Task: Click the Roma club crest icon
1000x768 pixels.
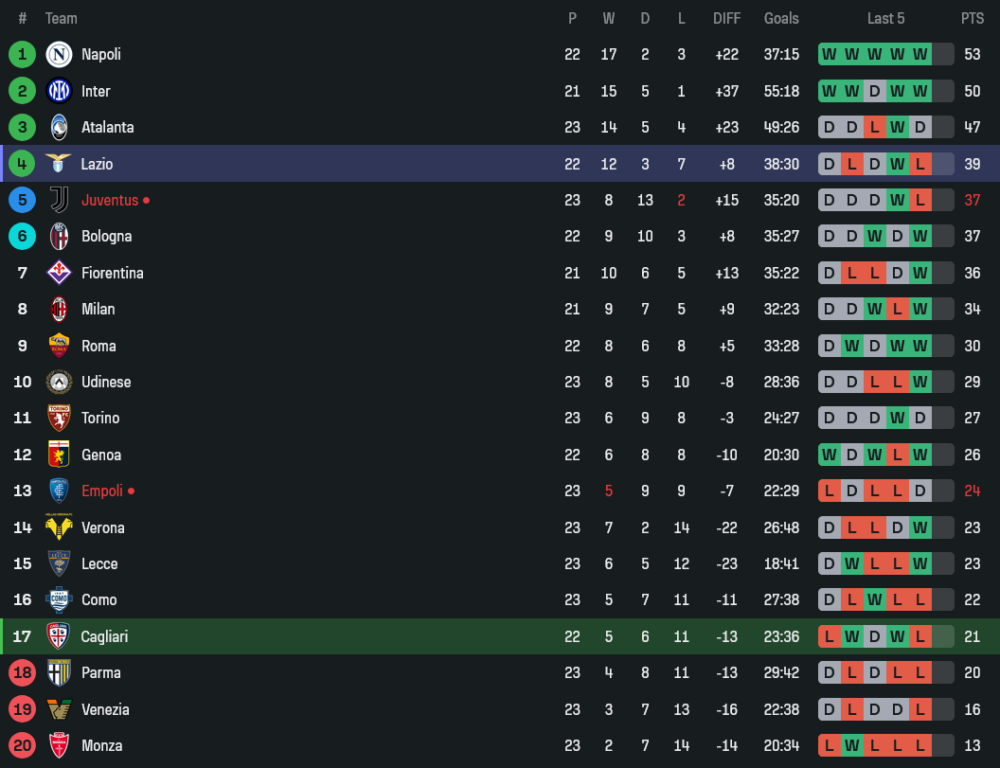Action: pos(59,346)
